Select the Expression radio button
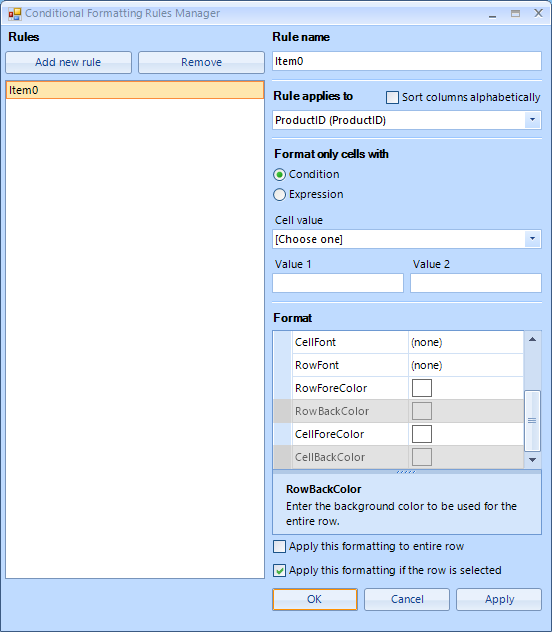 [279, 195]
